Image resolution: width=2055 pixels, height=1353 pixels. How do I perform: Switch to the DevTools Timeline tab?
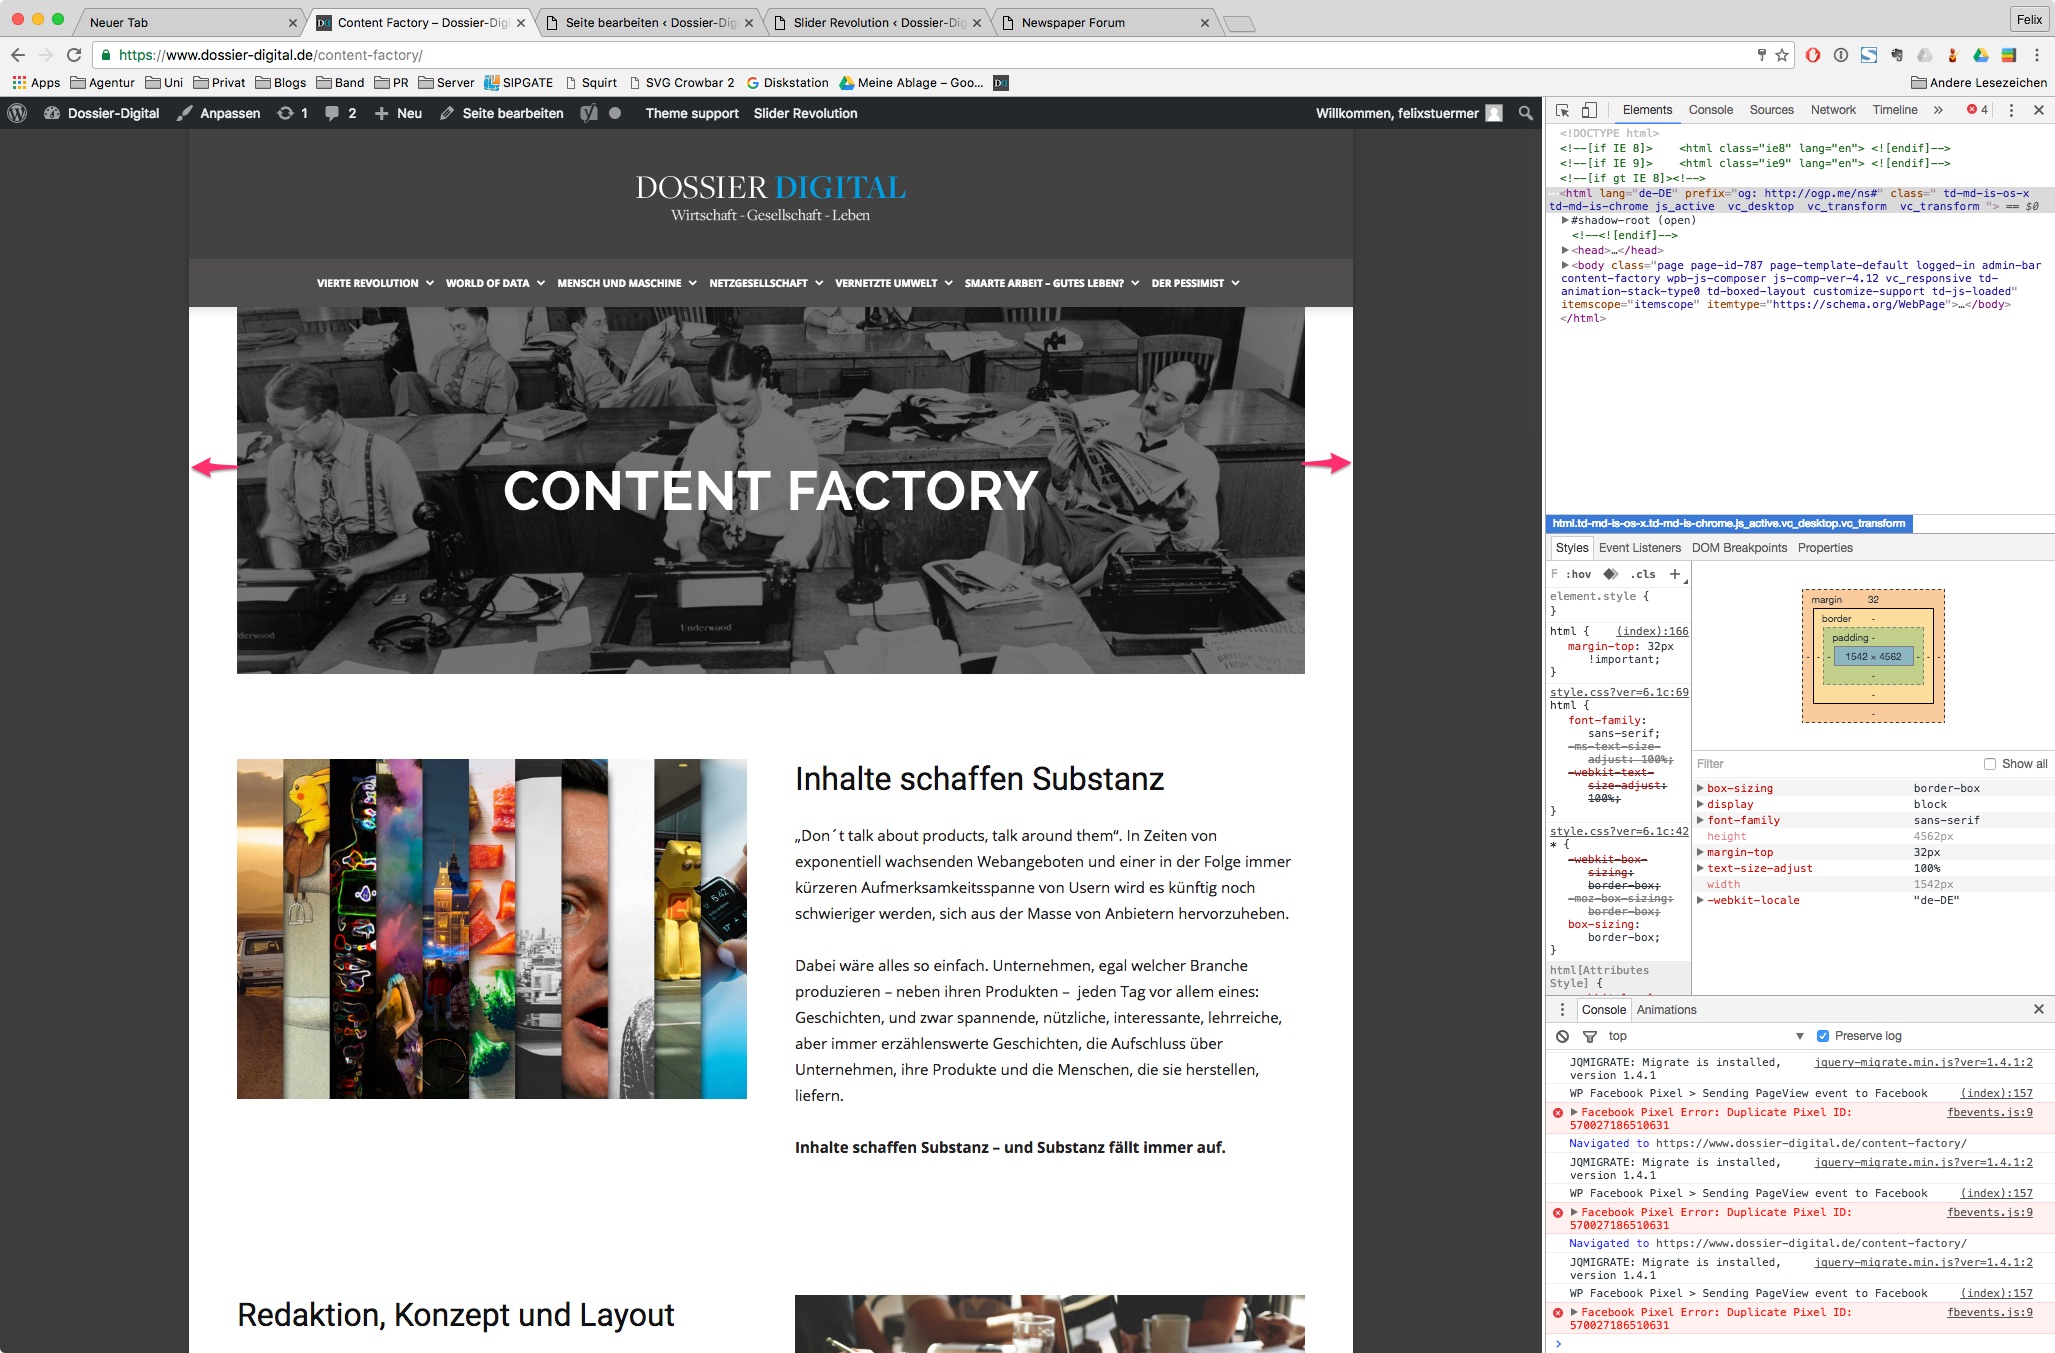(1895, 110)
